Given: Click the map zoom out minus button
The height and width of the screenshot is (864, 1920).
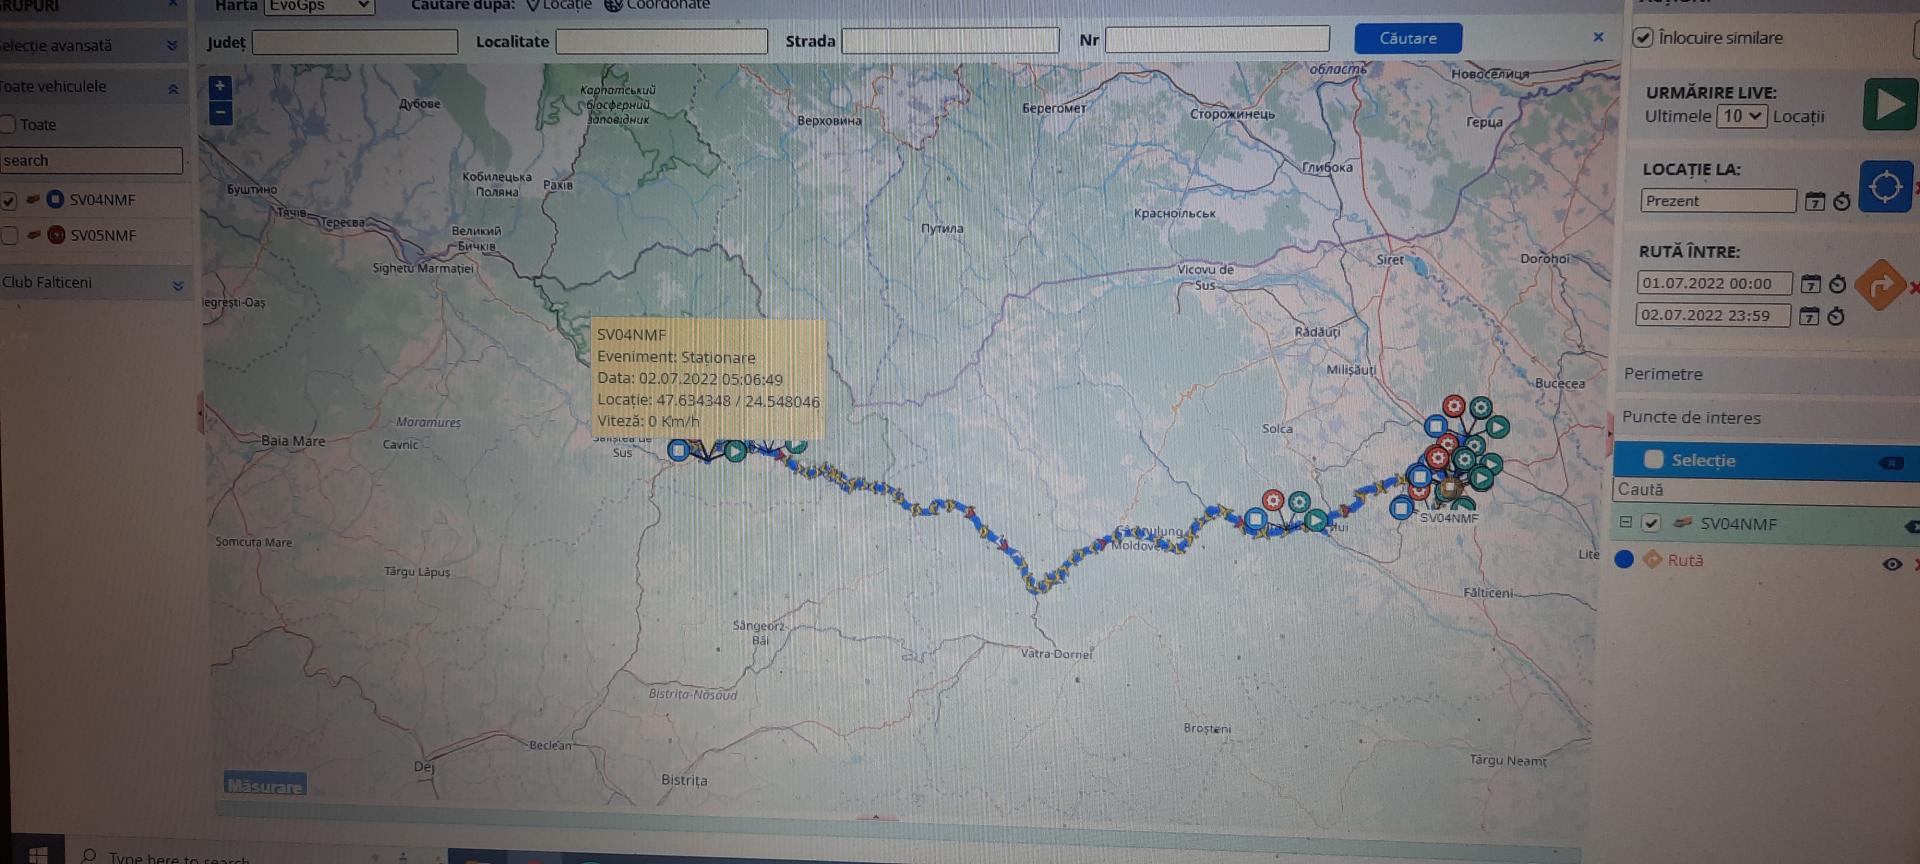Looking at the screenshot, I should (220, 112).
